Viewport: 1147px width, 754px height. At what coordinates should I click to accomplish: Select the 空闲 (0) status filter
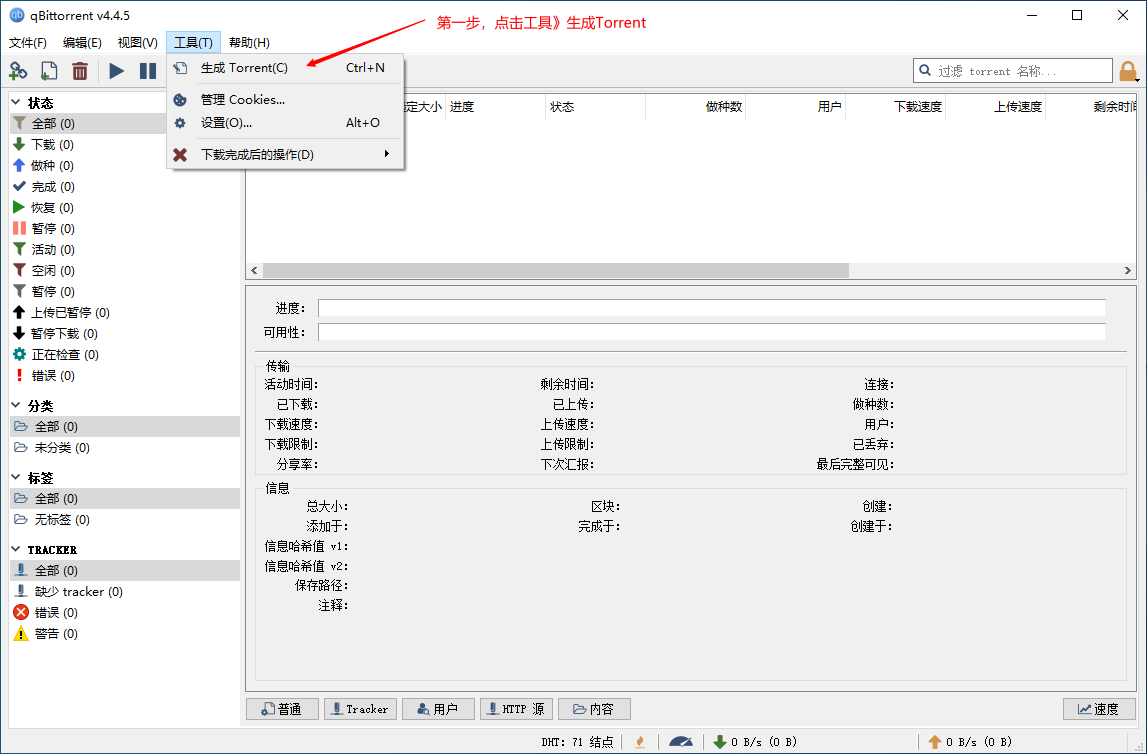point(125,271)
